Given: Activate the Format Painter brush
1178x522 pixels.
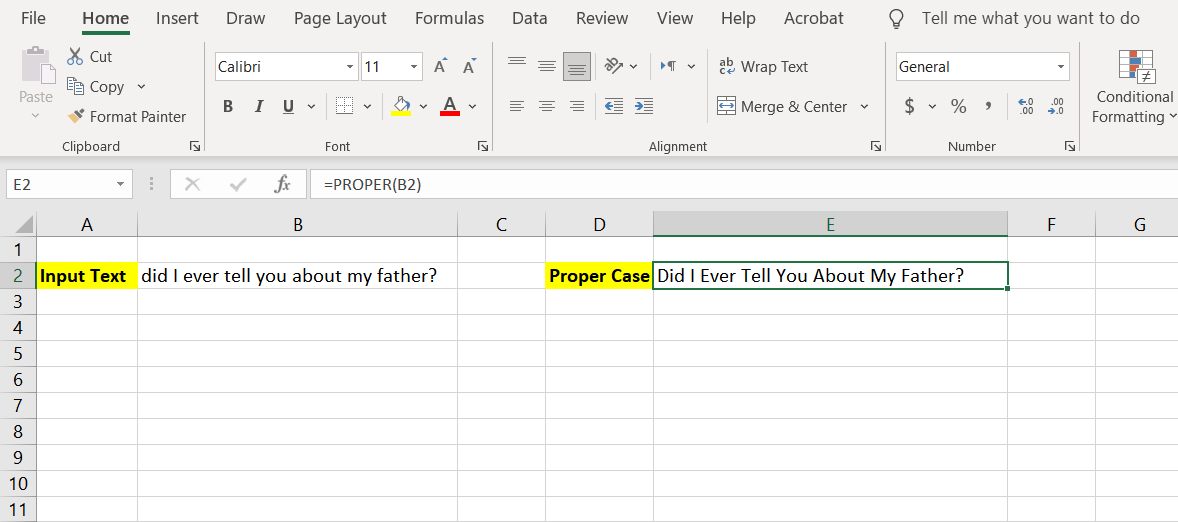Looking at the screenshot, I should [x=75, y=116].
